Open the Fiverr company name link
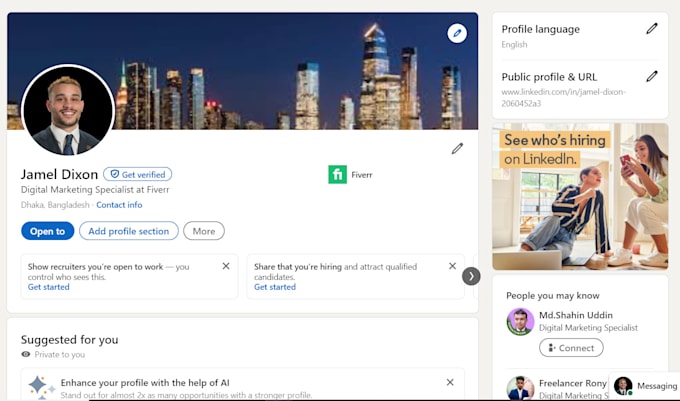 [362, 175]
